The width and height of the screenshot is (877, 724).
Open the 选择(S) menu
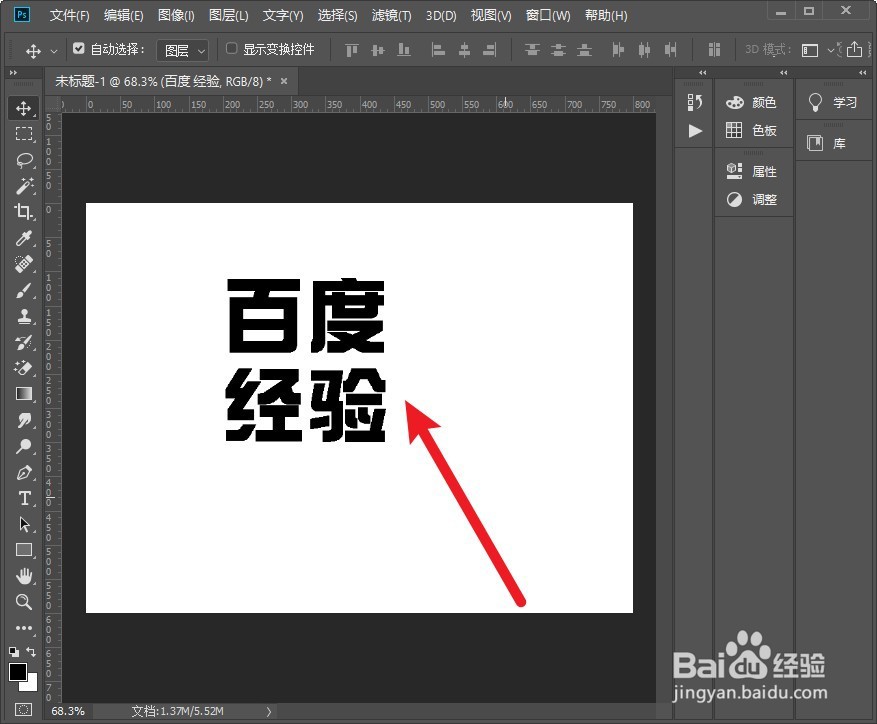point(337,15)
